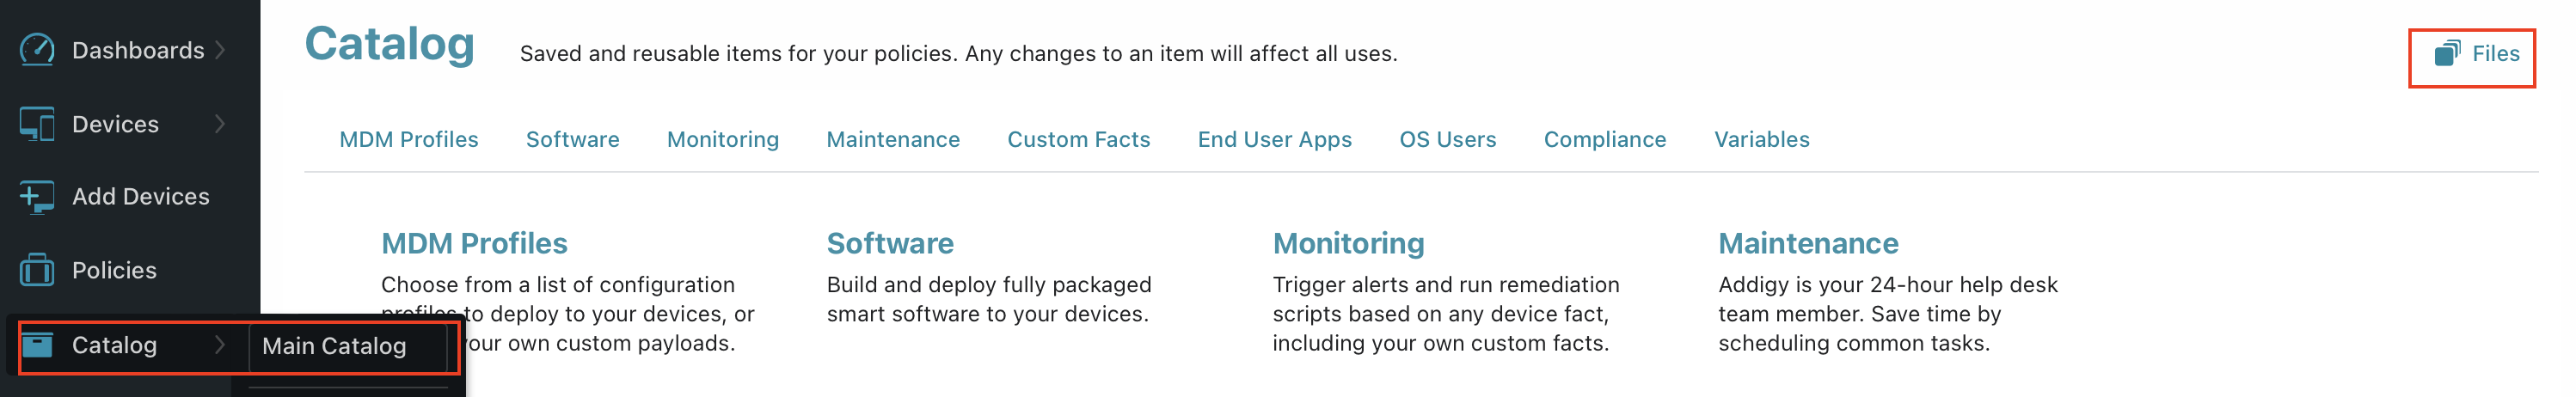Viewport: 2576px width, 397px height.
Task: Select Main Catalog from the flyout
Action: tap(334, 346)
